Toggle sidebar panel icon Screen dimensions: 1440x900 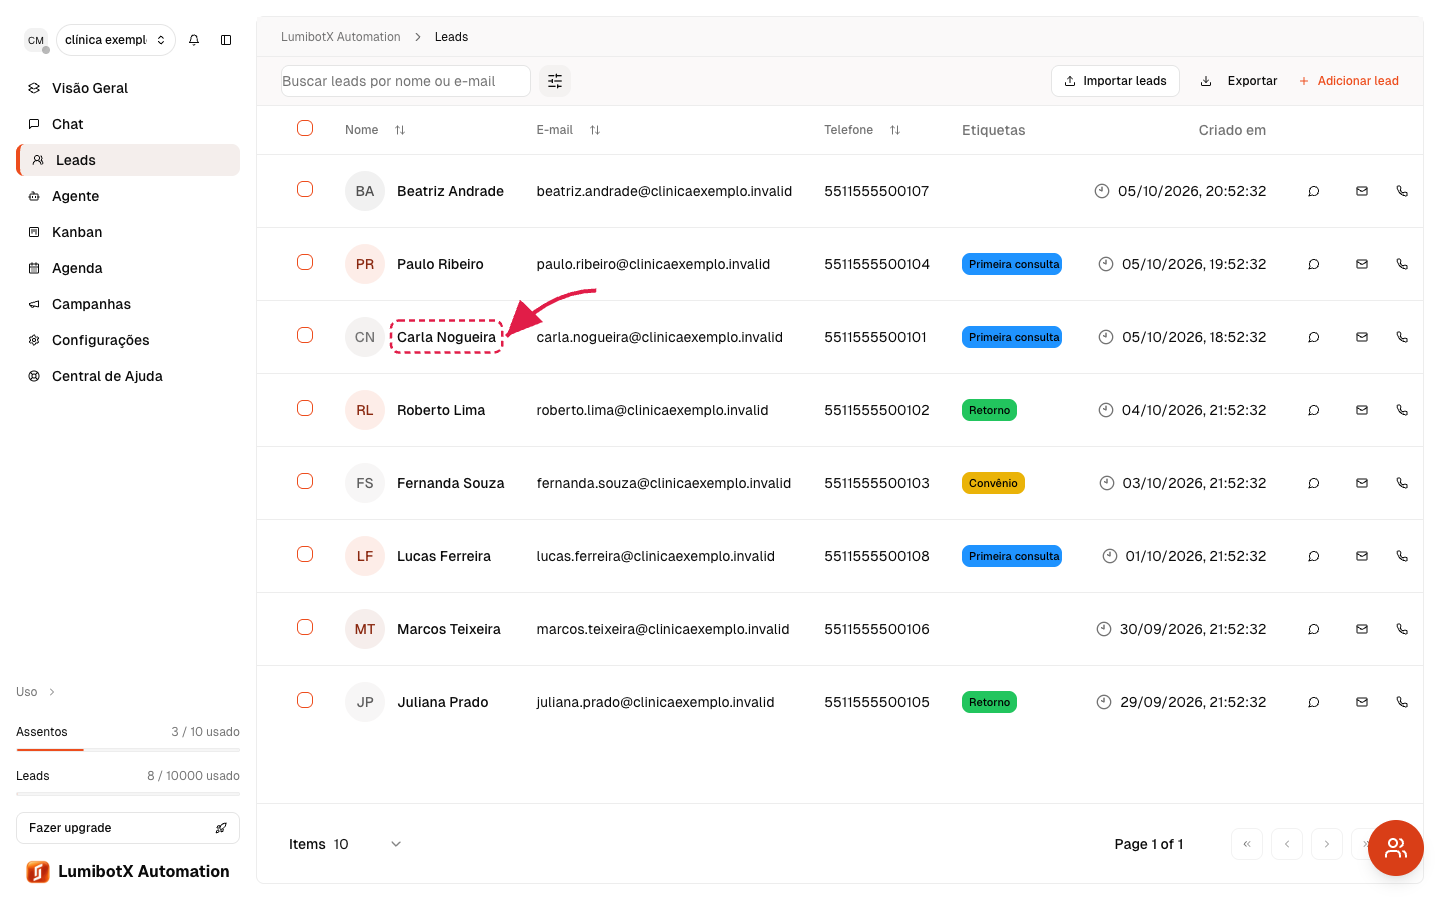(226, 40)
